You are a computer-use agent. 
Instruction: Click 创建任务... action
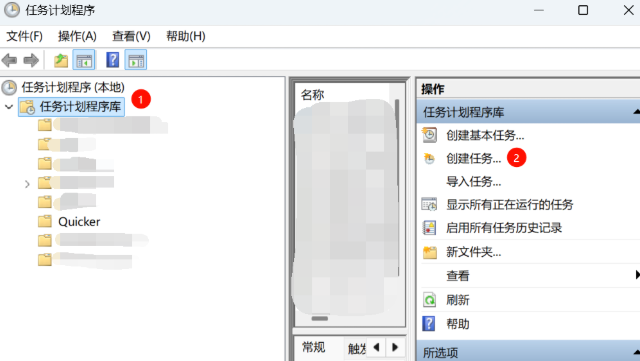pos(473,158)
